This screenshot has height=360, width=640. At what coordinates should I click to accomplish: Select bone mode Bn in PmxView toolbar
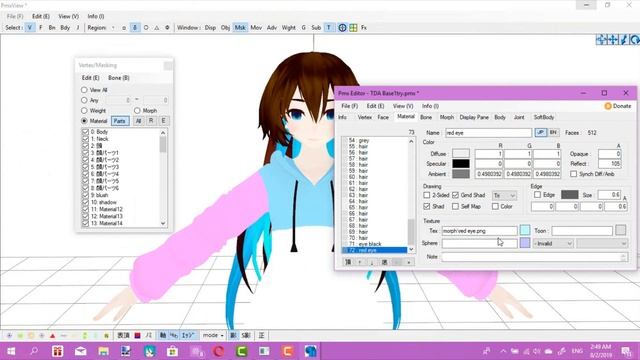click(x=52, y=28)
